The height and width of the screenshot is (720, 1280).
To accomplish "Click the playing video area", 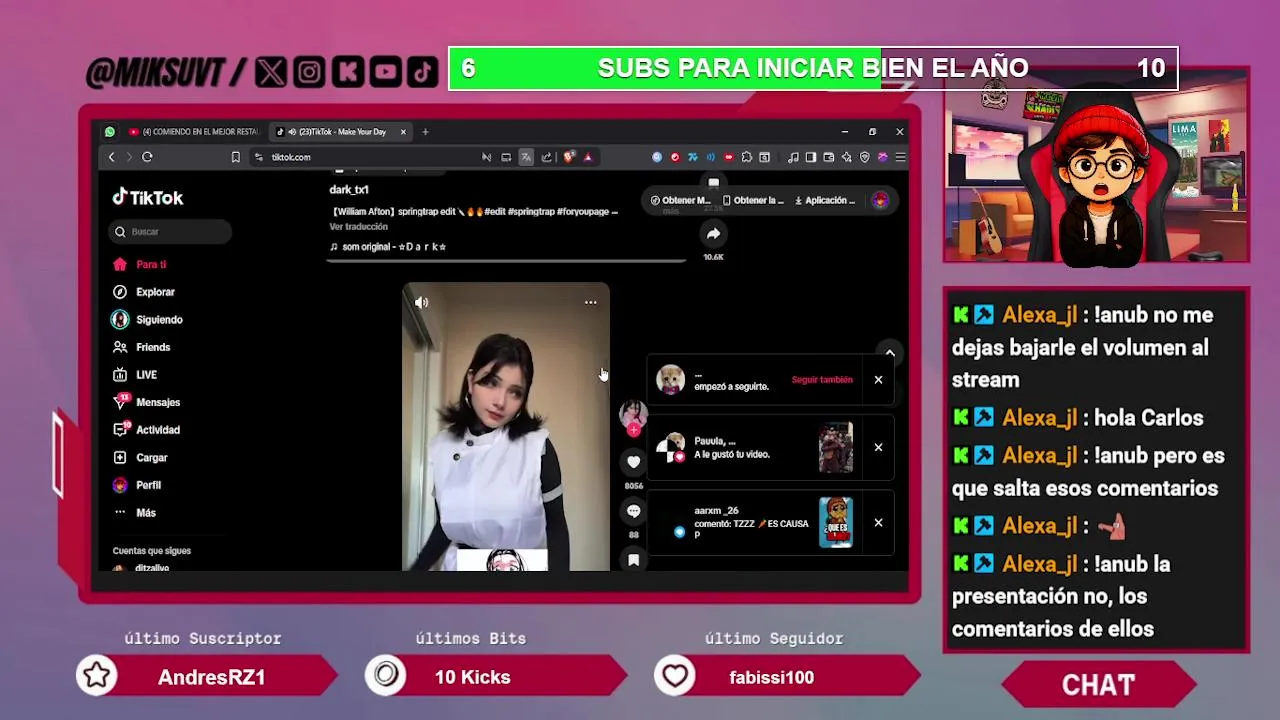I will pos(506,427).
